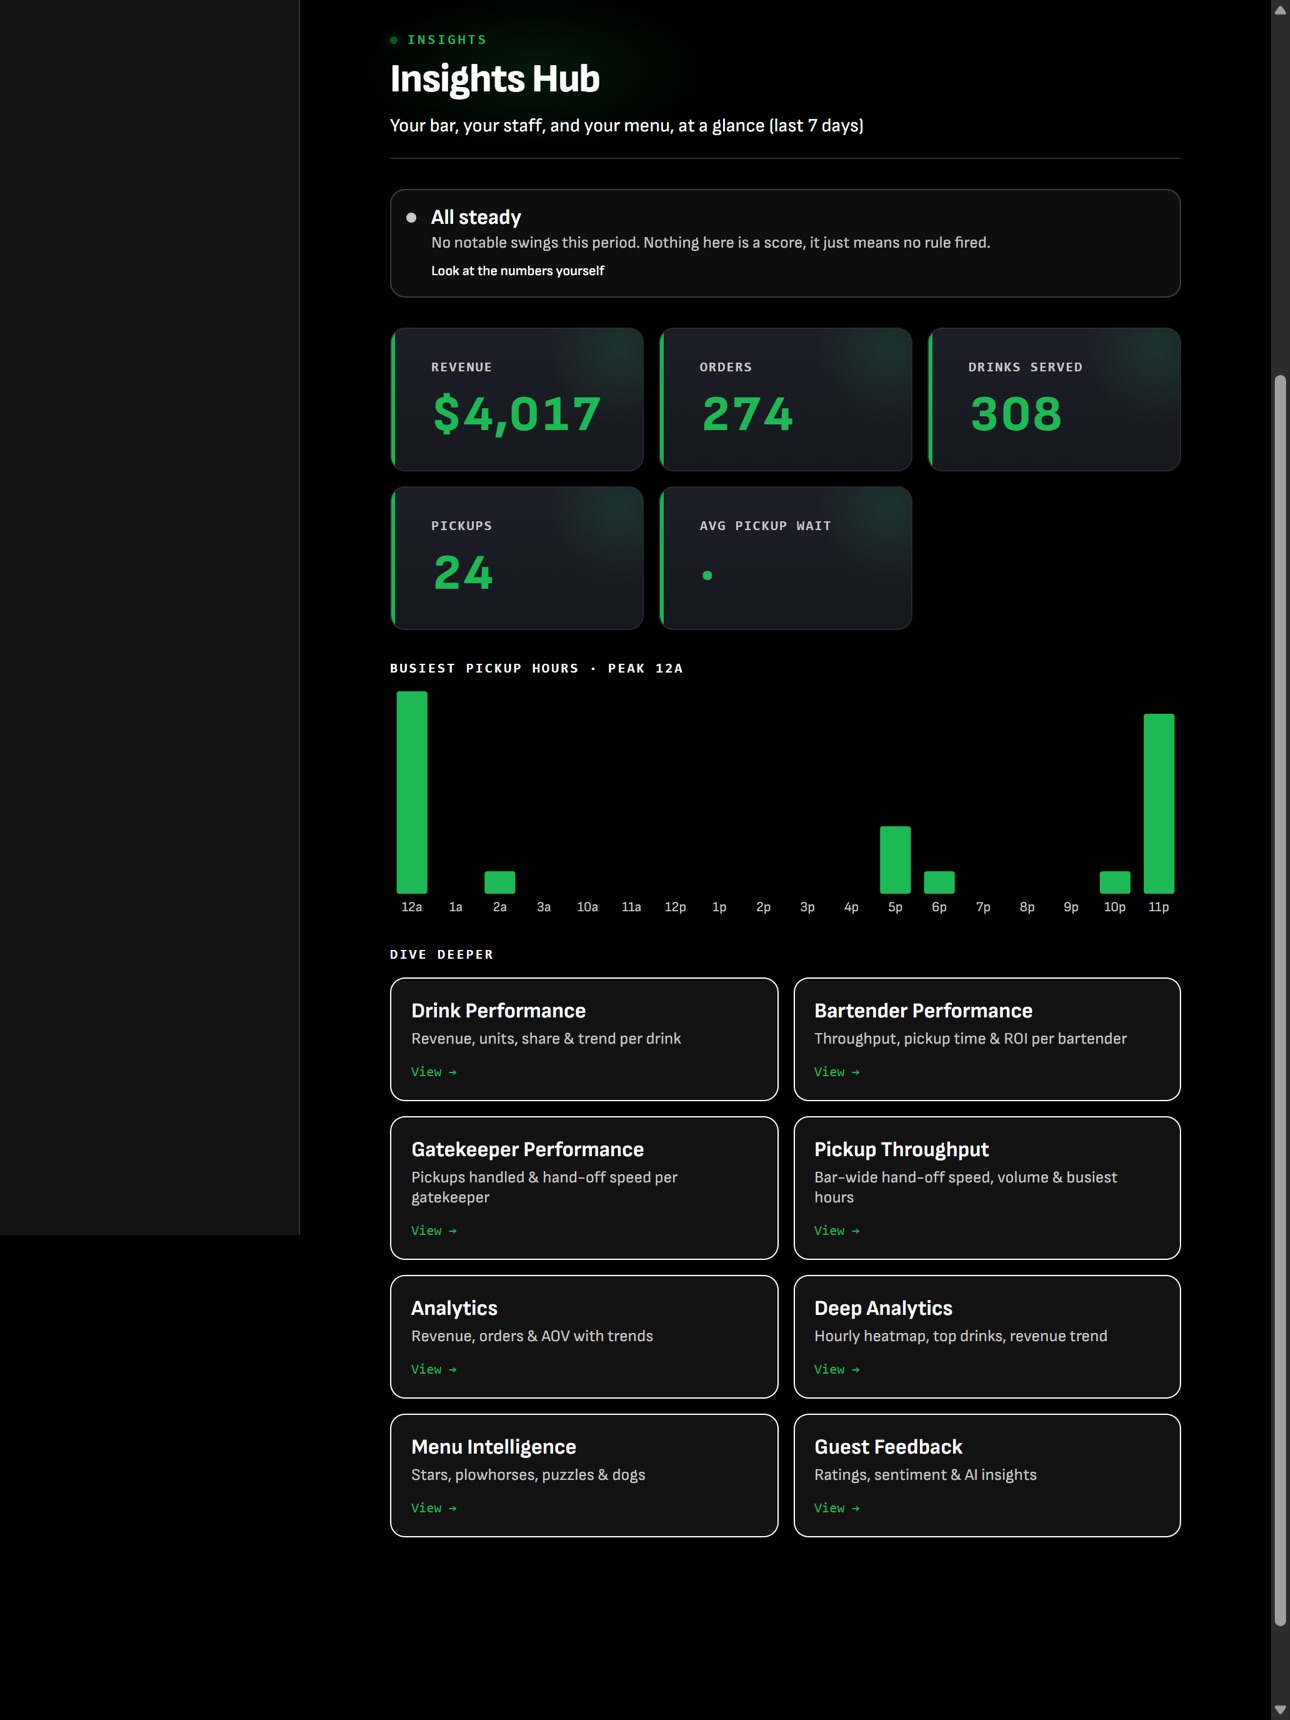
Task: Open the Gatekeeper Performance View link
Action: click(x=434, y=1231)
